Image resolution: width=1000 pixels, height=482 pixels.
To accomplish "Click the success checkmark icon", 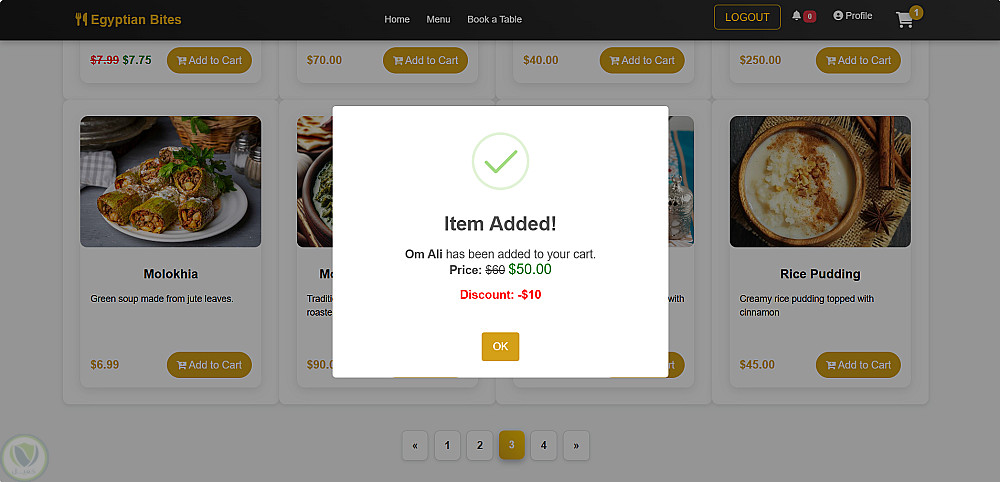I will [500, 161].
